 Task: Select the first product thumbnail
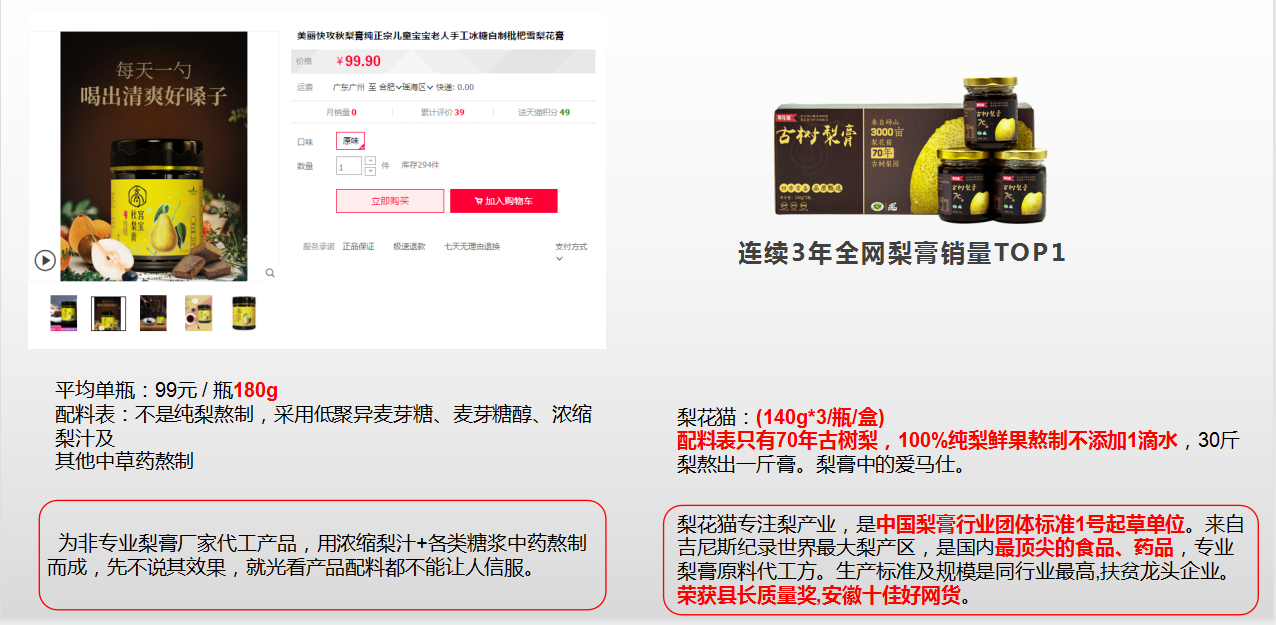click(64, 313)
